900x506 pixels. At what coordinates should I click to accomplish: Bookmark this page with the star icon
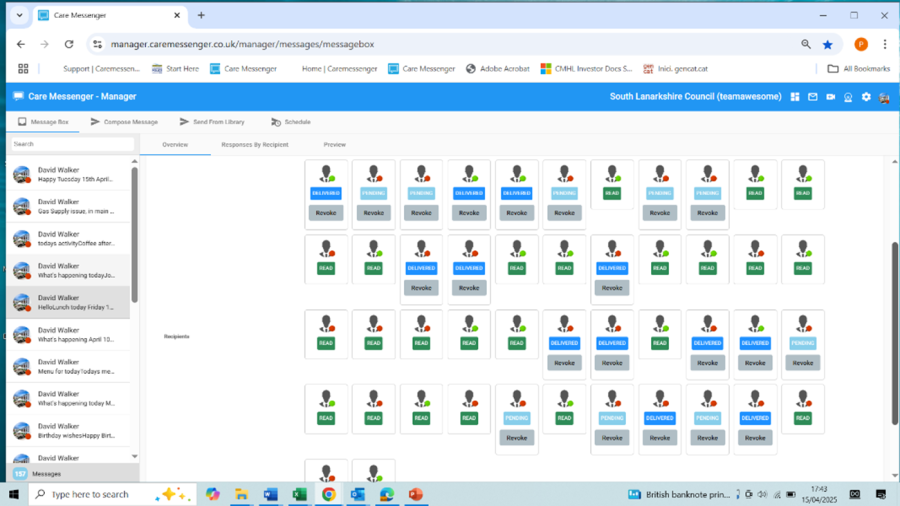(x=828, y=44)
